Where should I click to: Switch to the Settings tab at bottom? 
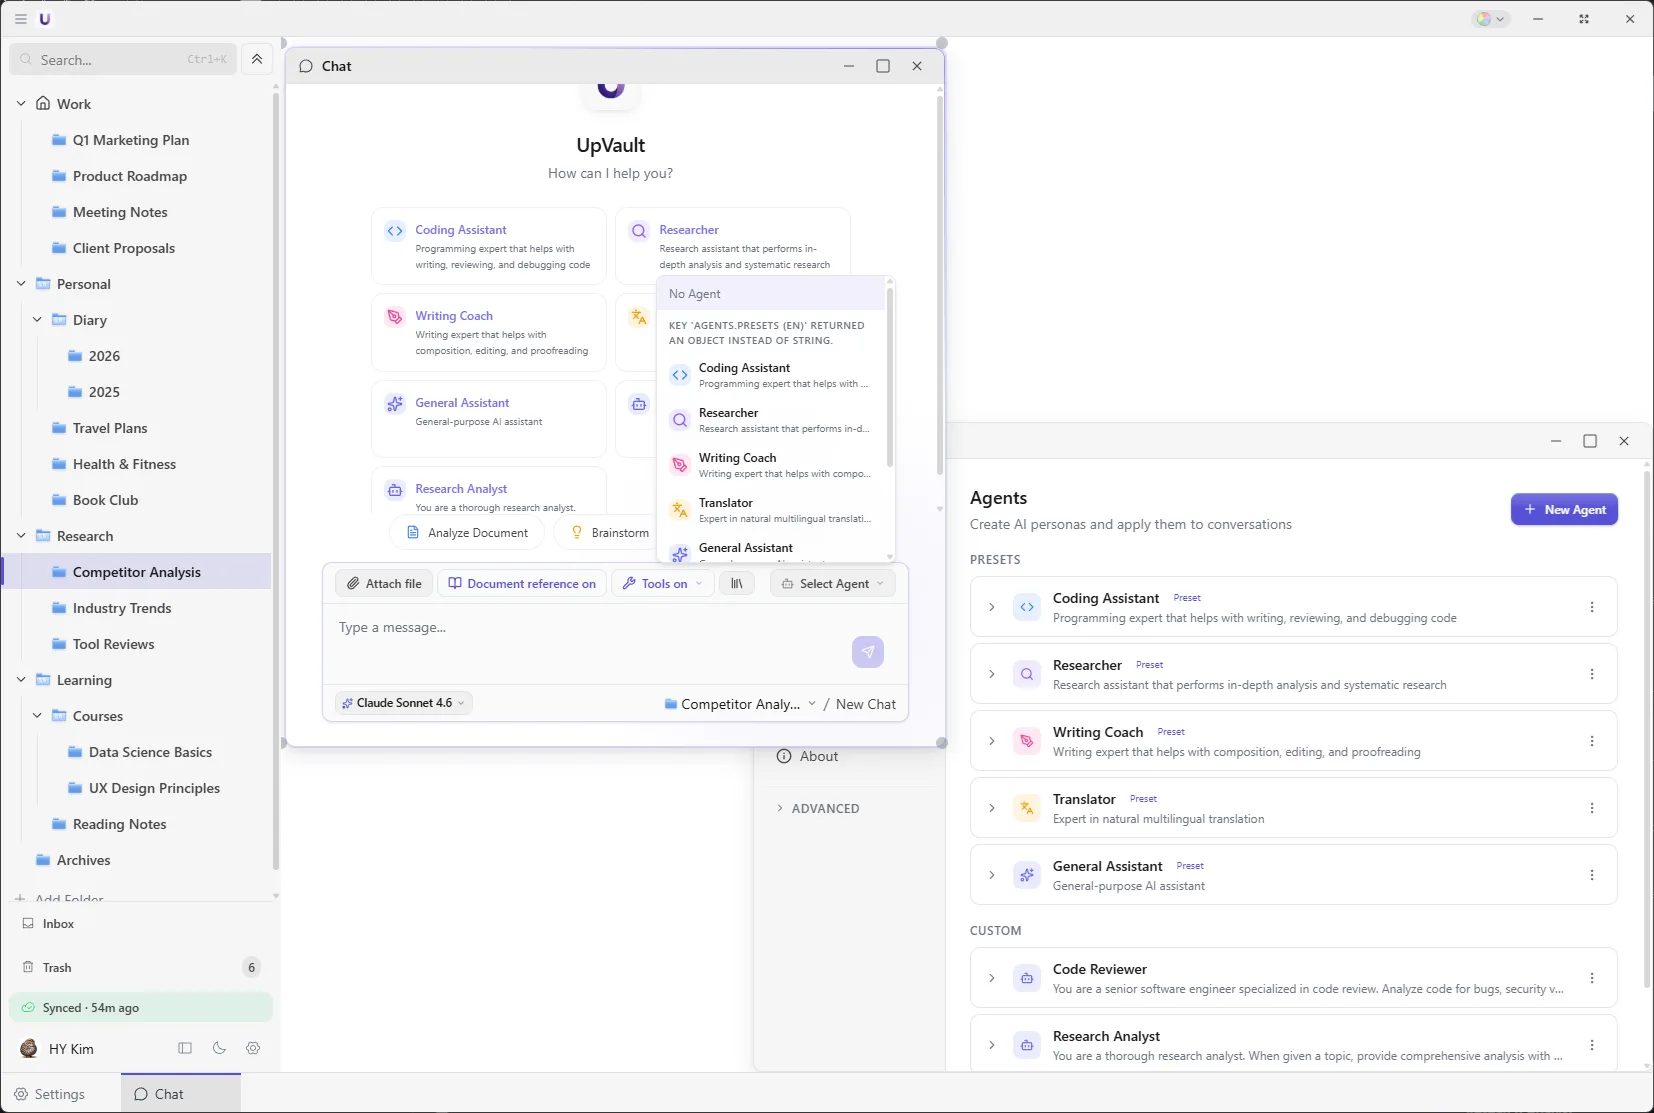coord(50,1094)
